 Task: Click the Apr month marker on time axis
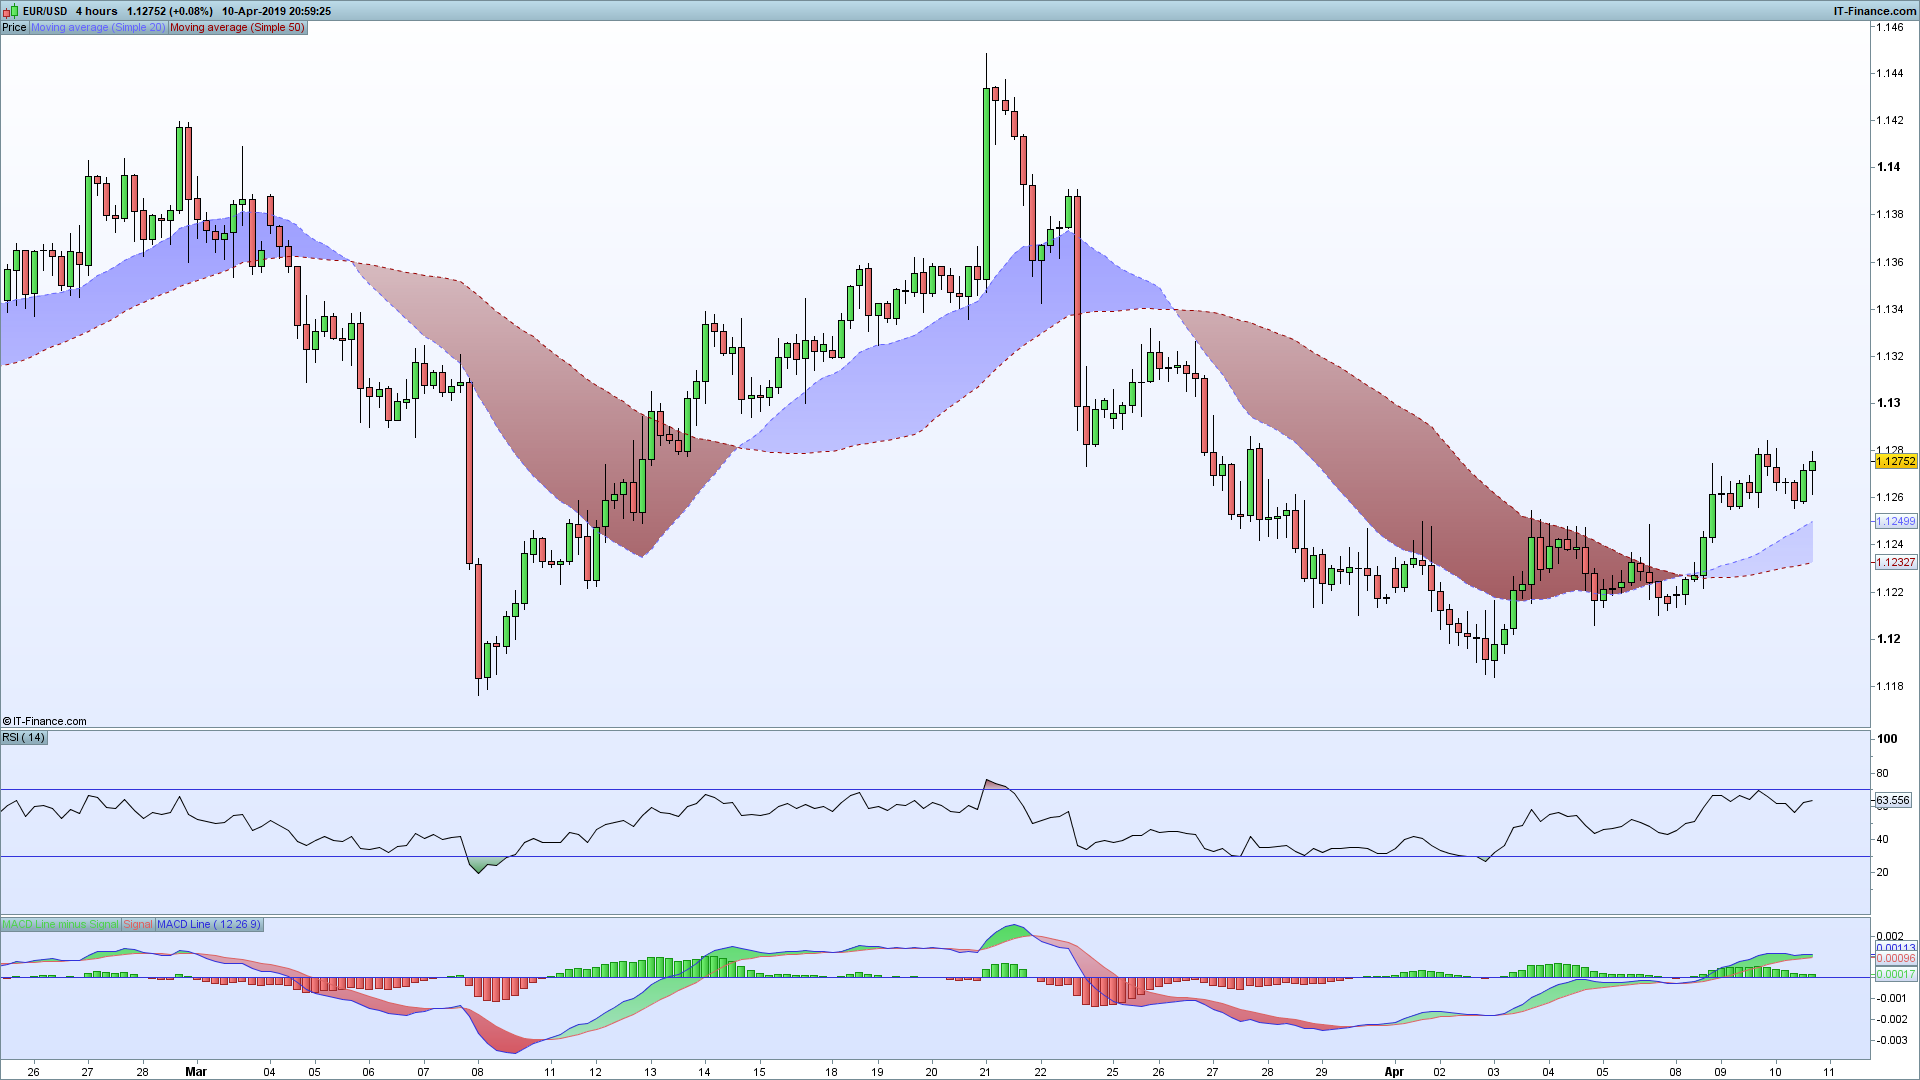(1394, 1071)
